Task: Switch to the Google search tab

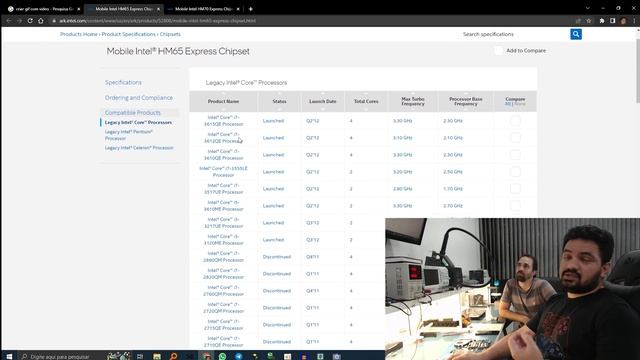Action: pos(44,9)
